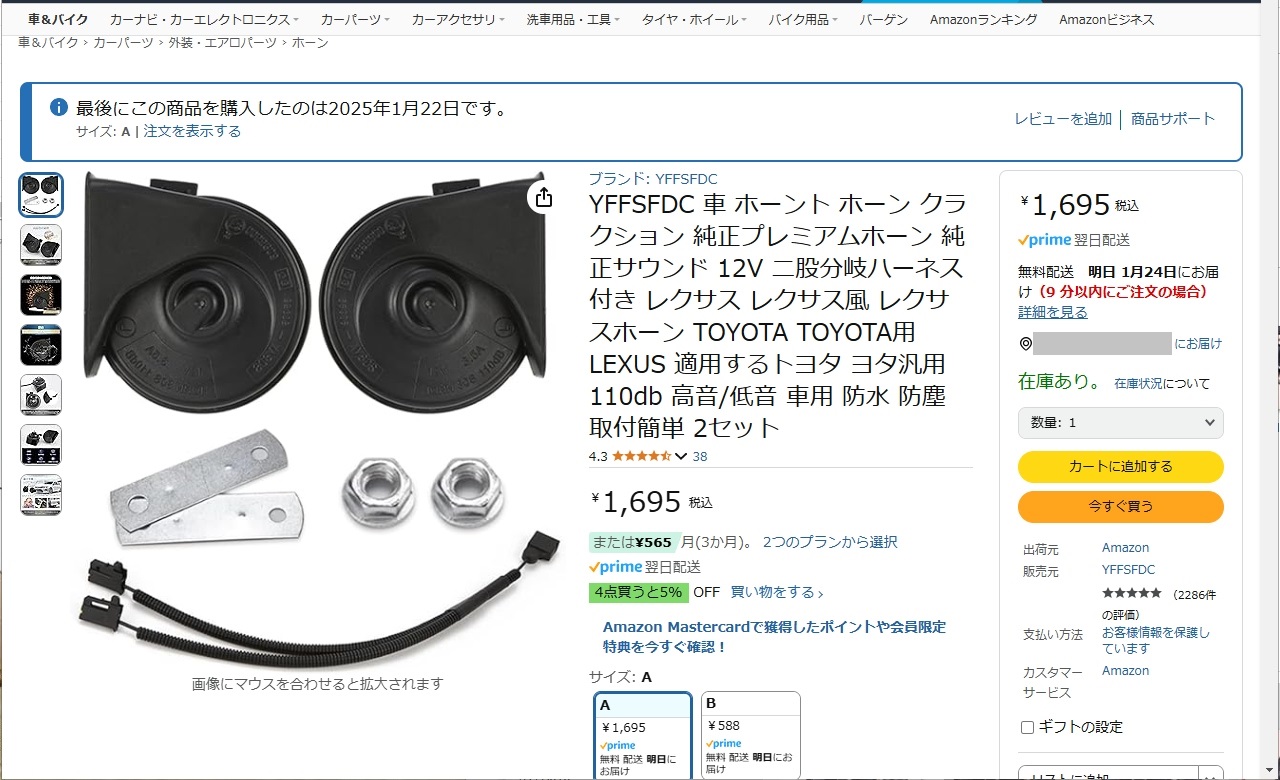Click the blue info icon in purchase banner
This screenshot has height=780, width=1280.
[59, 107]
